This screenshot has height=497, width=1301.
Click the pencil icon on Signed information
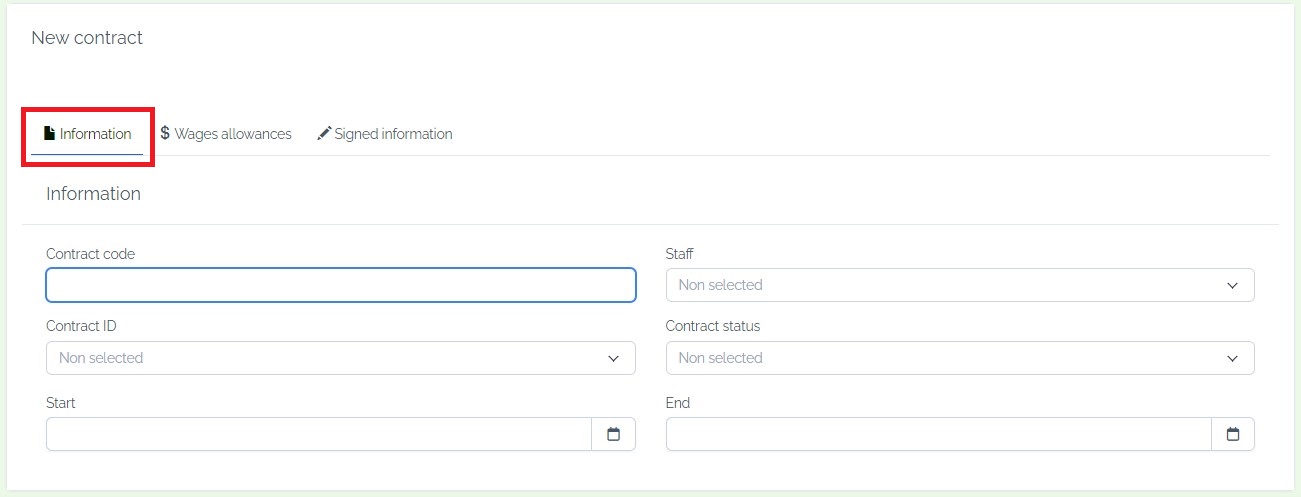coord(324,133)
